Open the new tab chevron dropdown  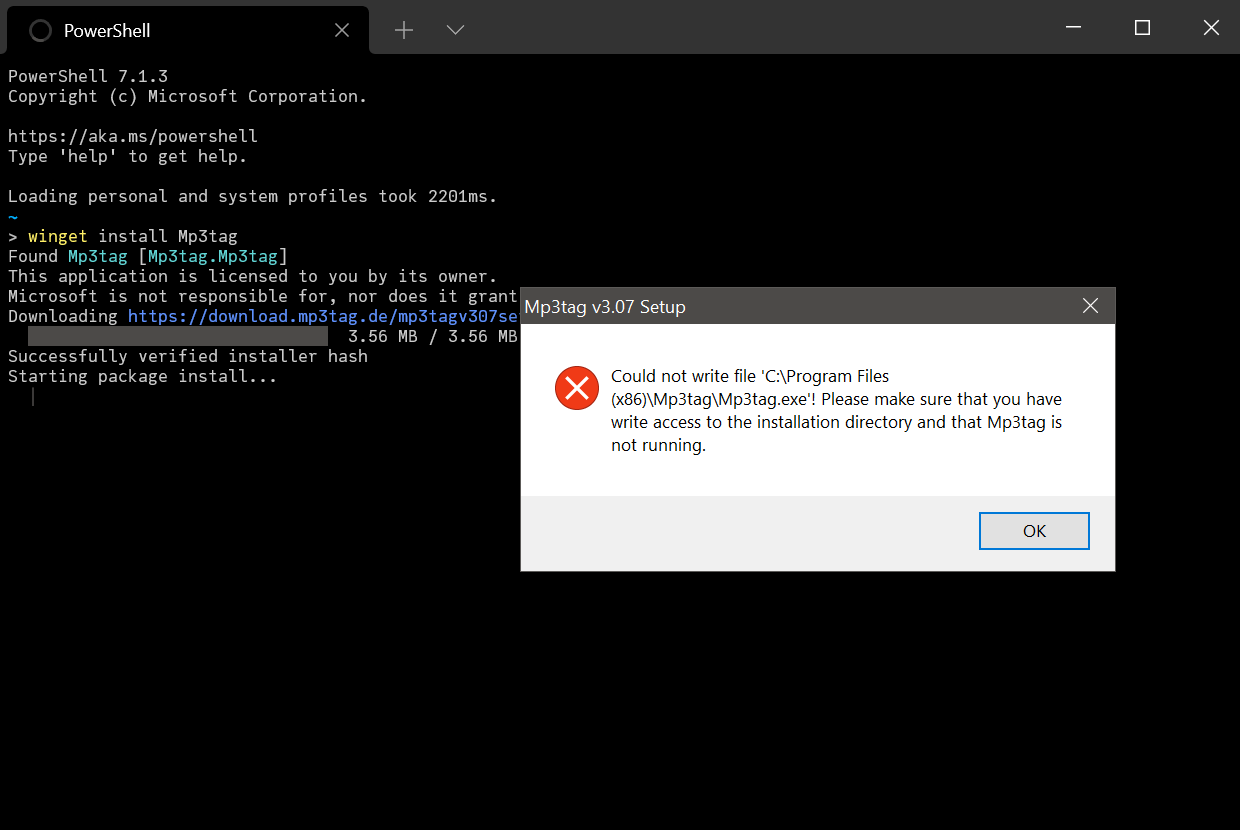pyautogui.click(x=455, y=30)
